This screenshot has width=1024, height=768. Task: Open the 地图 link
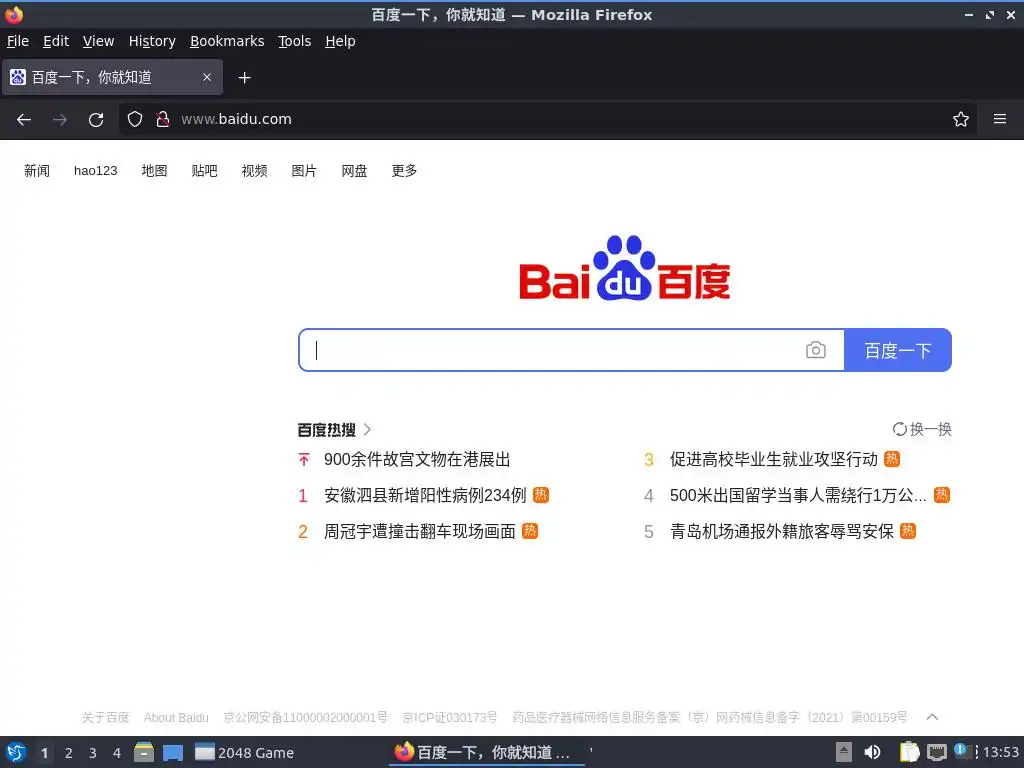tap(154, 170)
